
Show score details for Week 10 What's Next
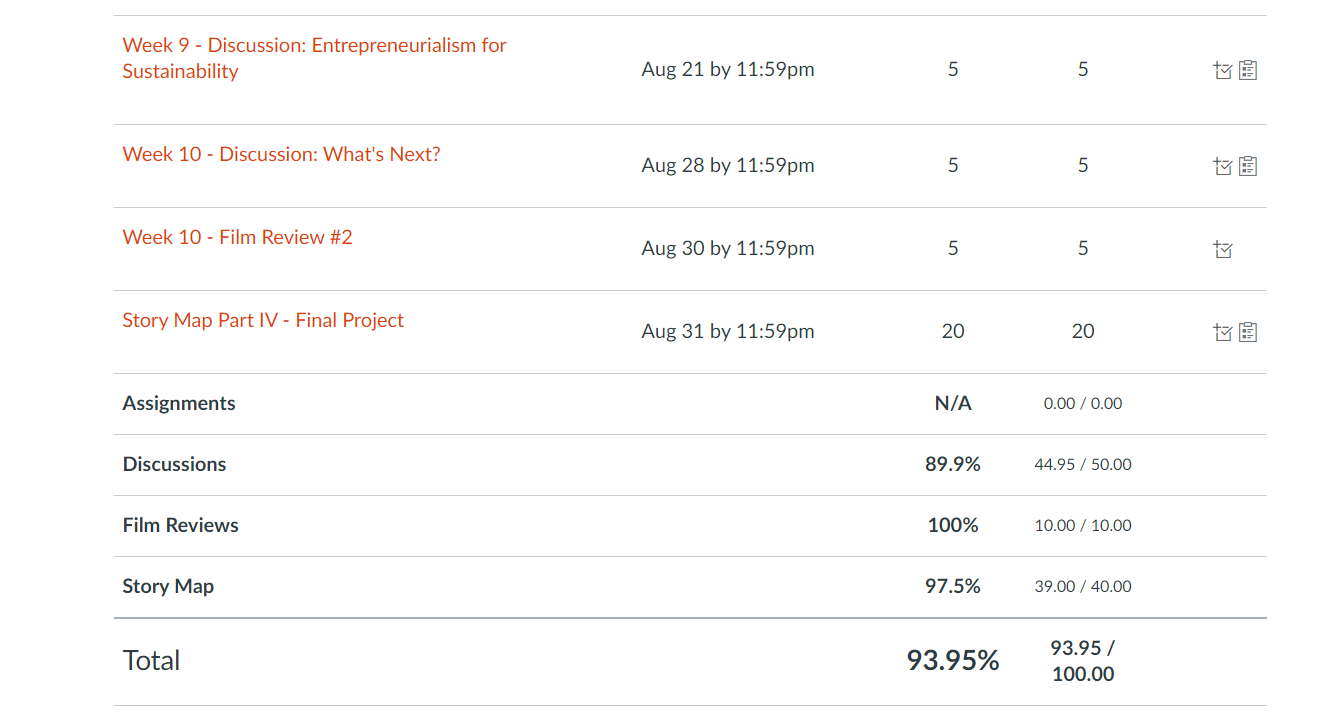click(1222, 166)
